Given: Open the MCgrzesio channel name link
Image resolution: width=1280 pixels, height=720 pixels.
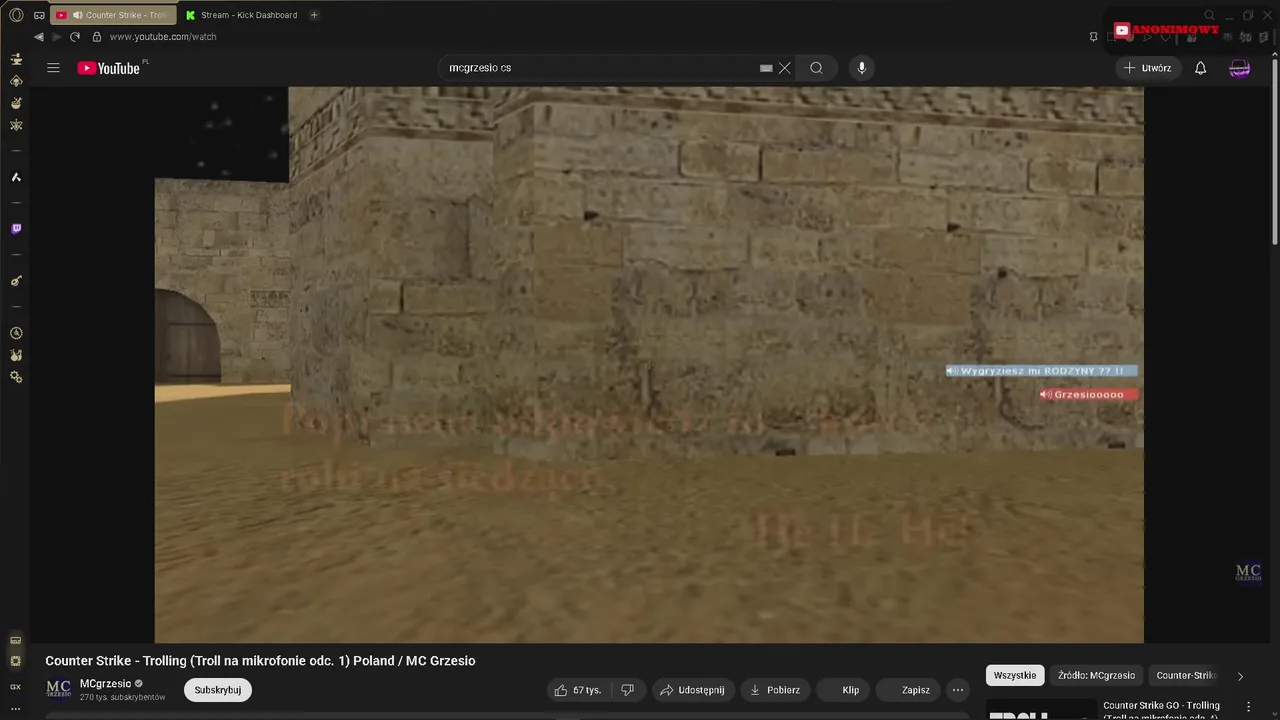Looking at the screenshot, I should (105, 684).
